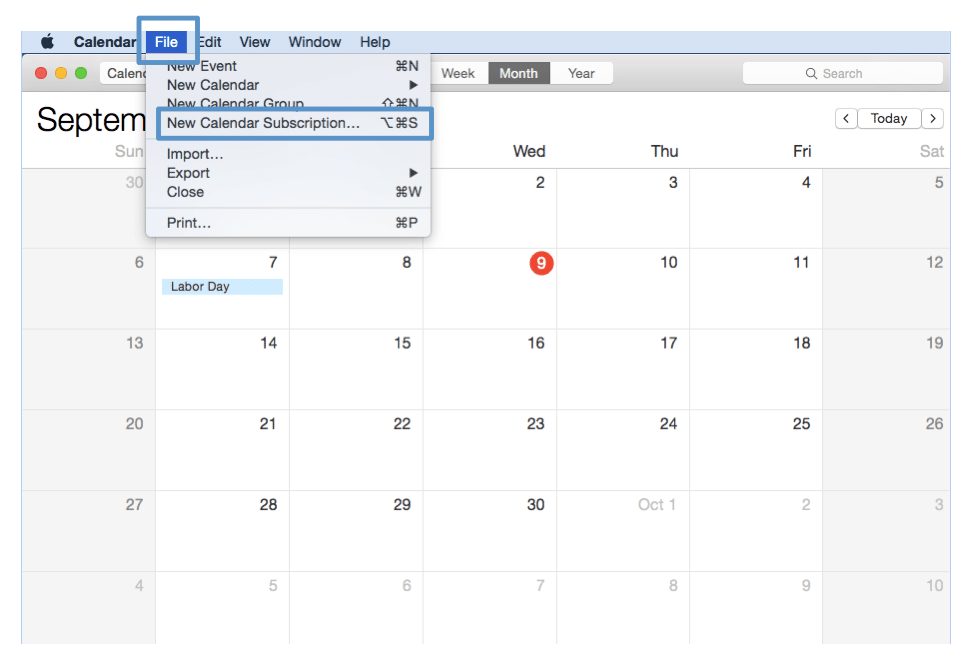The width and height of the screenshot is (957, 657).
Task: Click the Today button
Action: click(x=888, y=118)
